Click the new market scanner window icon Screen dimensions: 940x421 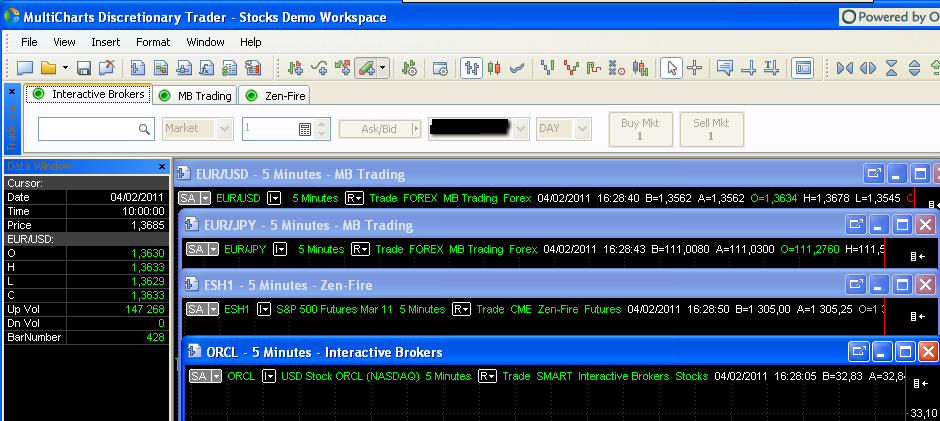pos(161,68)
